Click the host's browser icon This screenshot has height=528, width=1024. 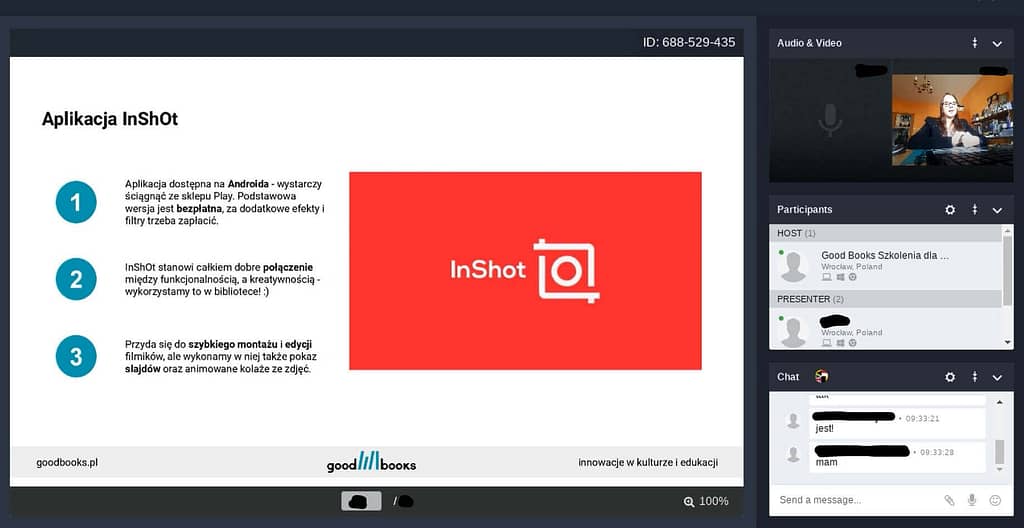pyautogui.click(x=852, y=277)
